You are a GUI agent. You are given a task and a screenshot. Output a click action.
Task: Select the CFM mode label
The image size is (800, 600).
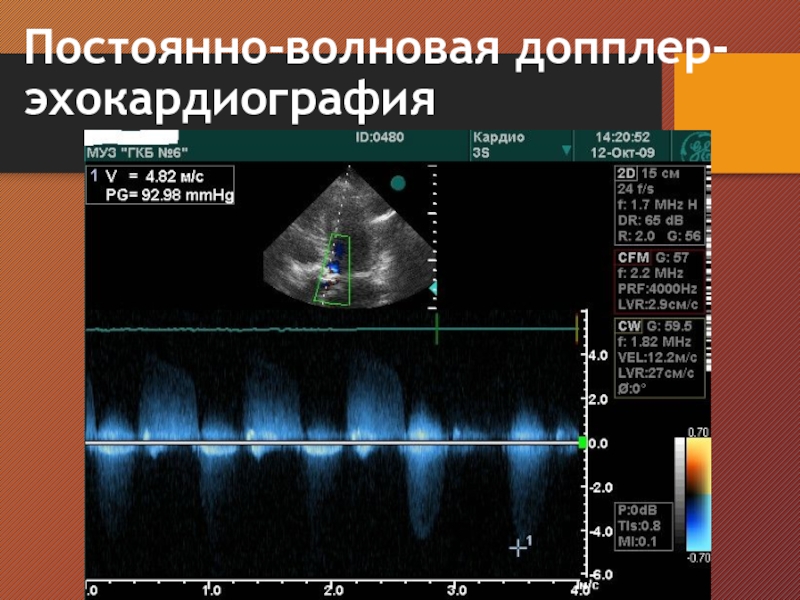[633, 258]
